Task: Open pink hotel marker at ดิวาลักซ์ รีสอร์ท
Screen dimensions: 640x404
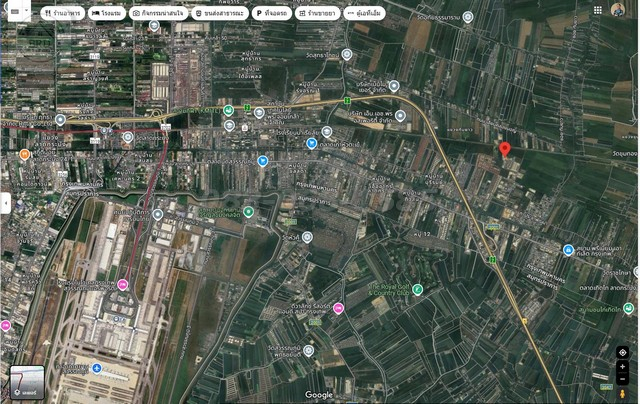Action: click(338, 308)
